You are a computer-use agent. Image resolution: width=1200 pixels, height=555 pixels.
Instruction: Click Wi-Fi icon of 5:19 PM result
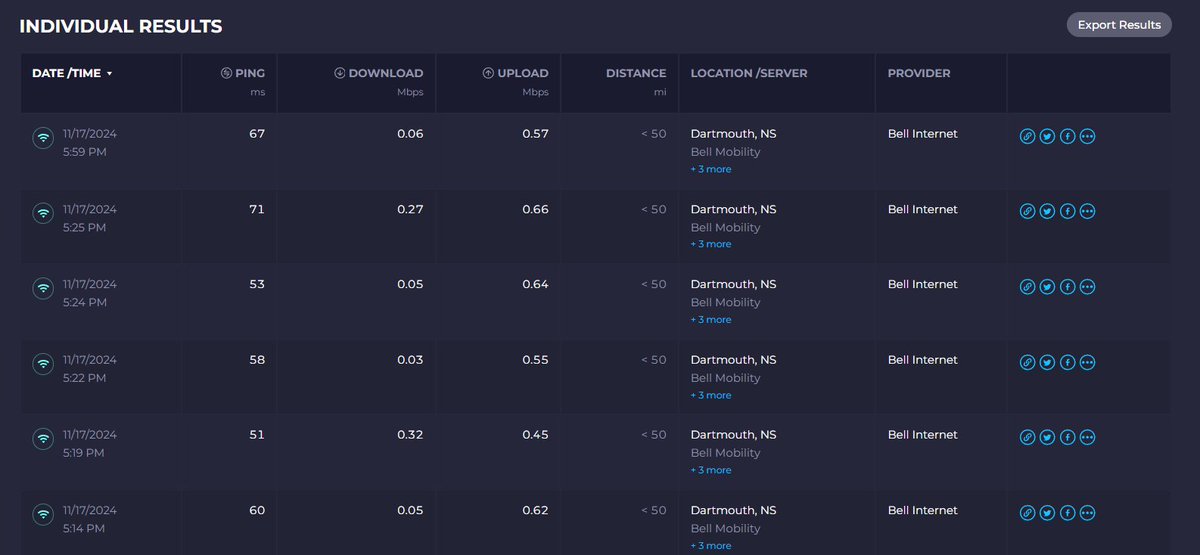43,439
